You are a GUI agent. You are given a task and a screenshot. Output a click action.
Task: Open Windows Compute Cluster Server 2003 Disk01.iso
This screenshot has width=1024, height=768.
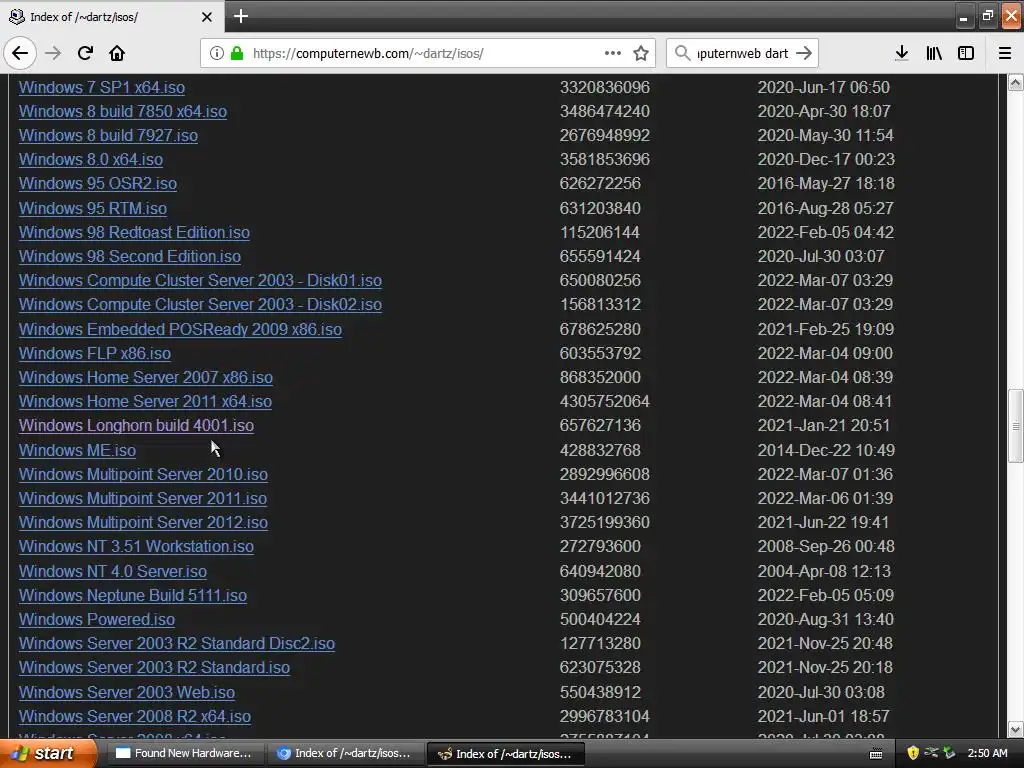click(200, 280)
